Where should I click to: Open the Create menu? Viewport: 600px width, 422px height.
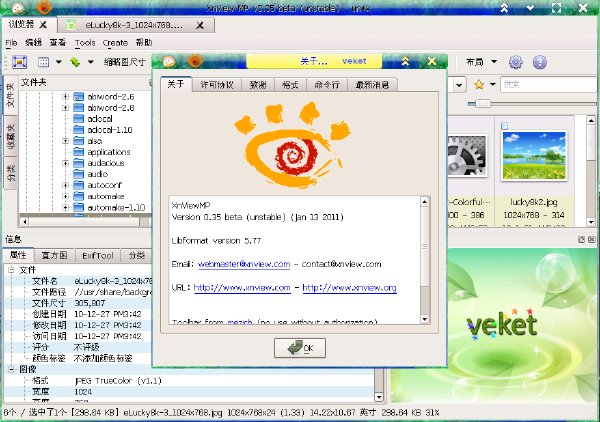click(115, 42)
